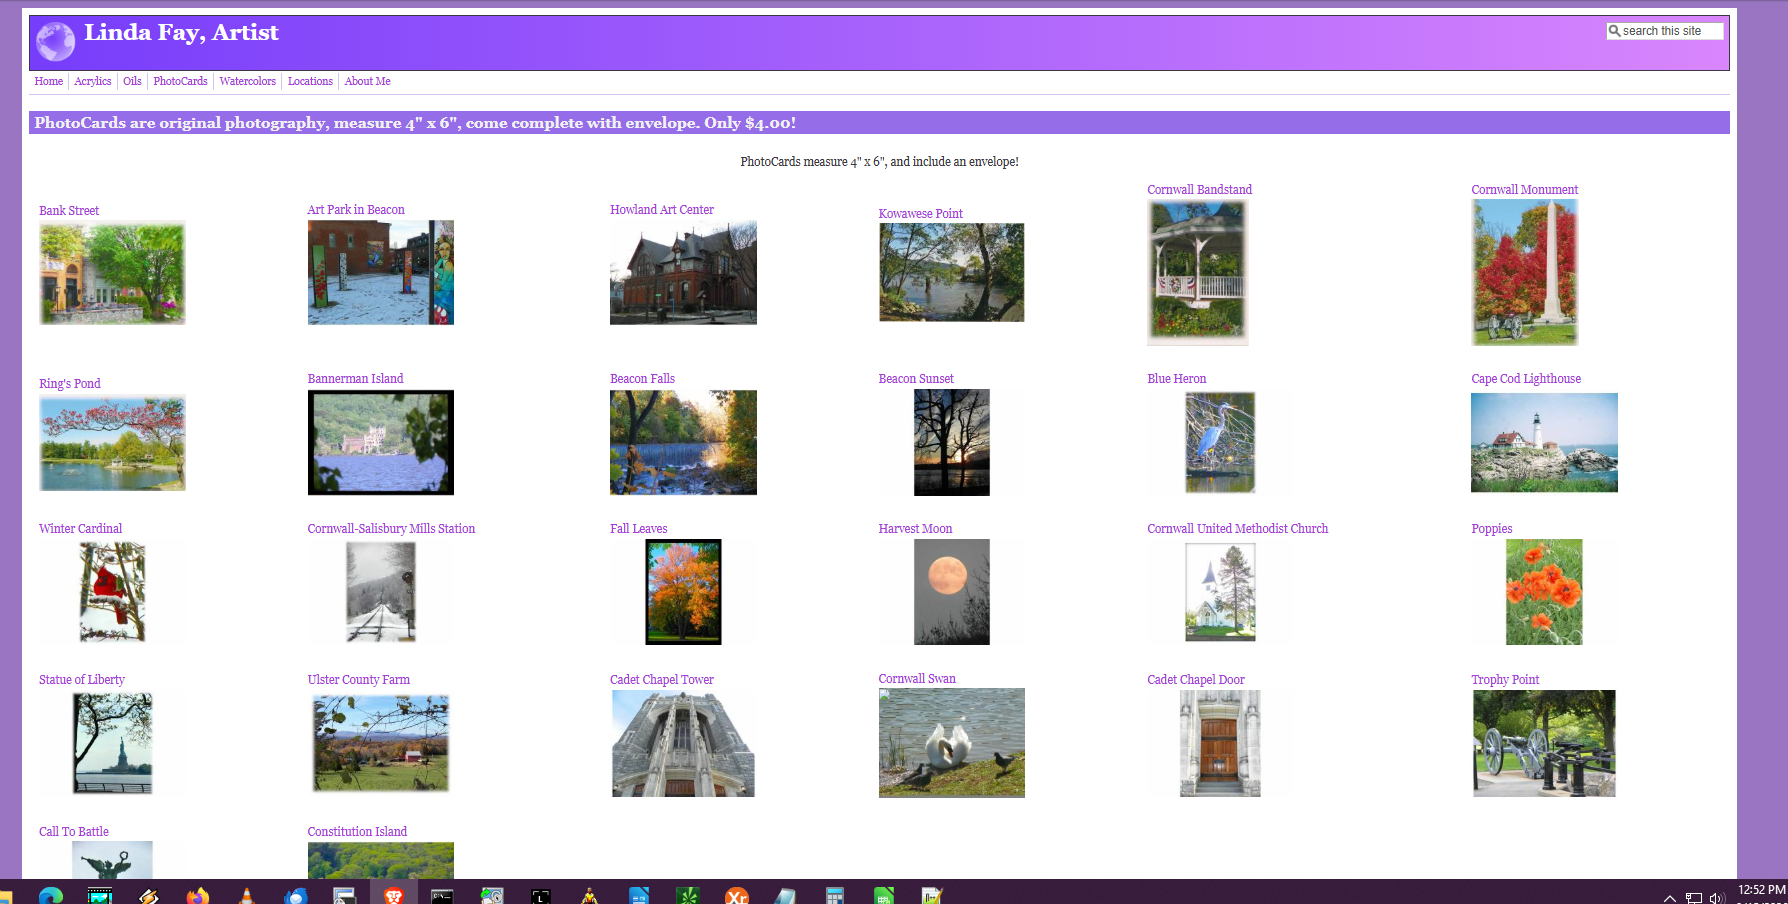Image resolution: width=1788 pixels, height=904 pixels.
Task: Select the PhotoCards menu item
Action: (180, 81)
